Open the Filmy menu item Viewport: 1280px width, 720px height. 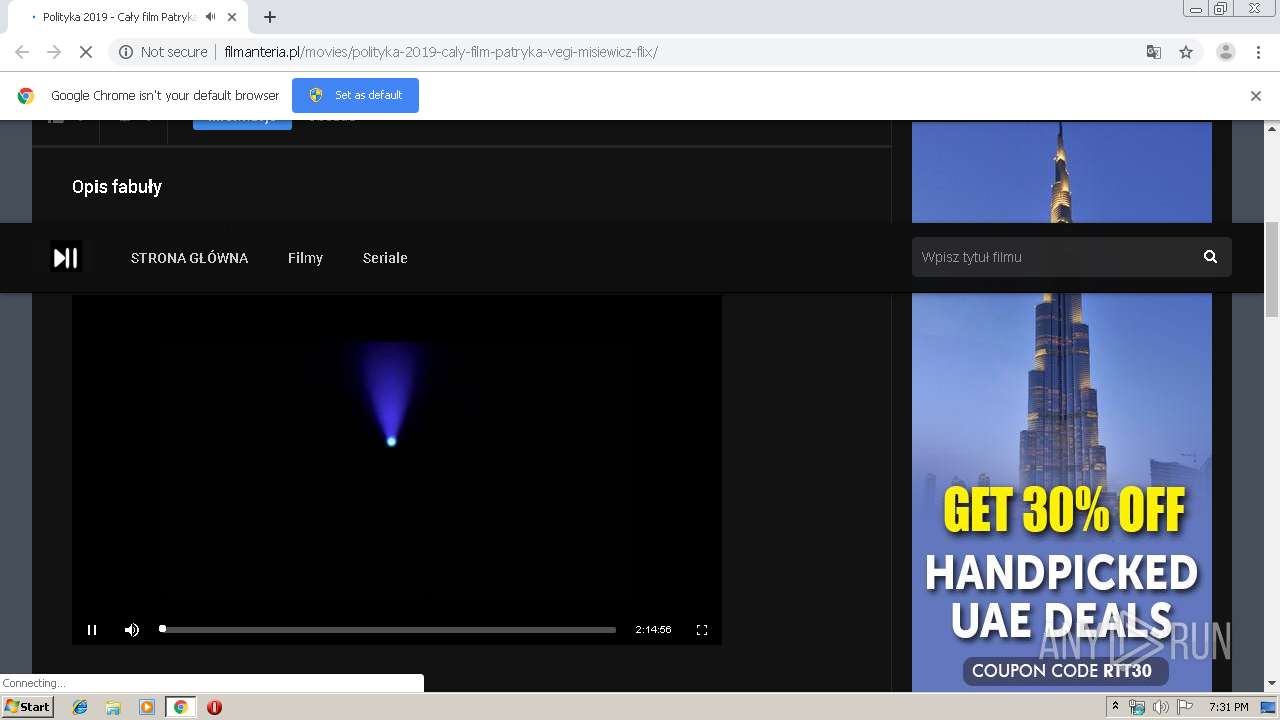(305, 258)
